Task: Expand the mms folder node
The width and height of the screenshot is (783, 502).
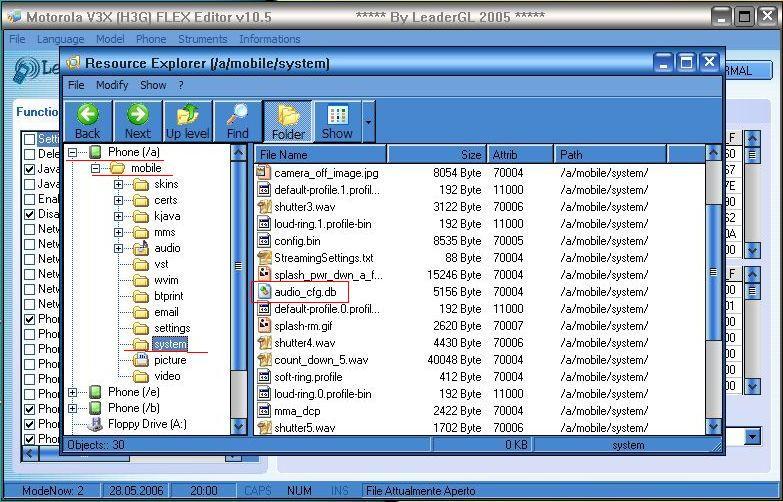Action: pos(118,232)
